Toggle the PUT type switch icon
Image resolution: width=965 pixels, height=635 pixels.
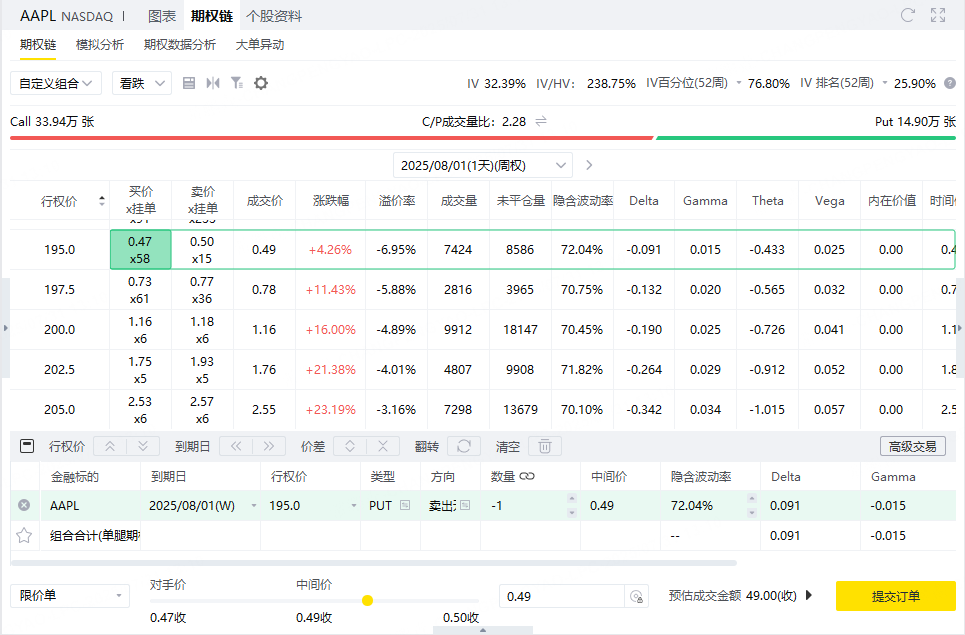(x=405, y=506)
